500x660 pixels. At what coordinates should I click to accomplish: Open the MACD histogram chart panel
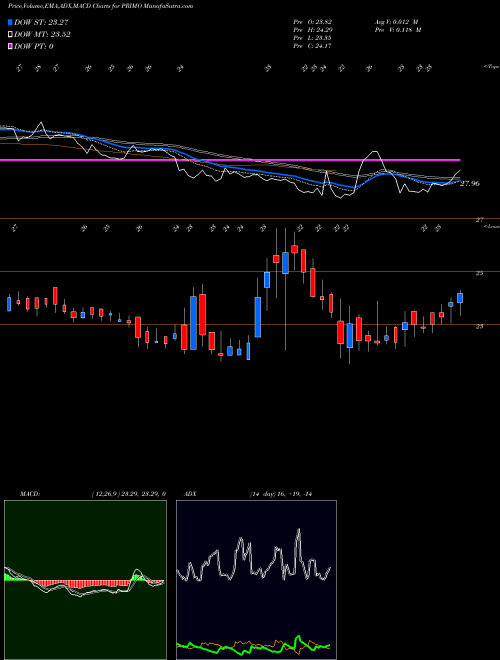tap(85, 580)
